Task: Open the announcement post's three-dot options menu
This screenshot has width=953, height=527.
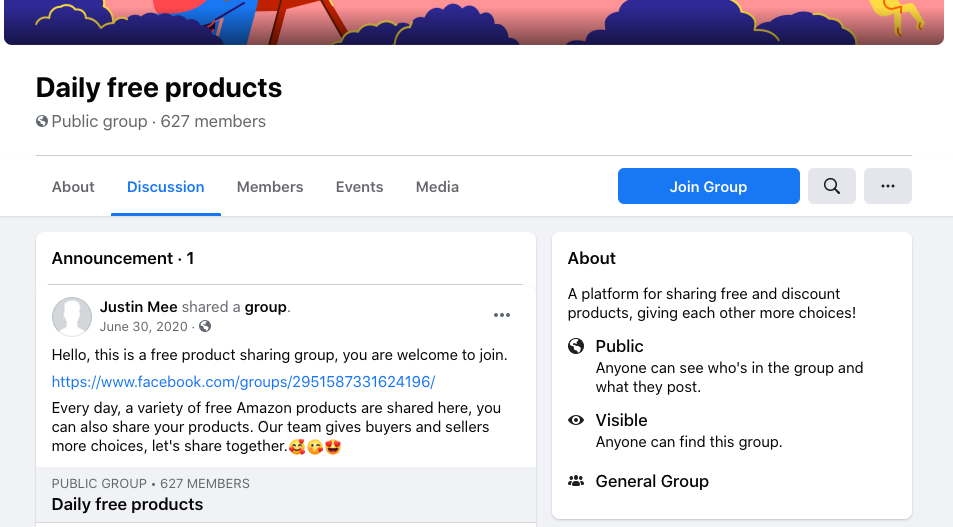Action: [x=502, y=315]
